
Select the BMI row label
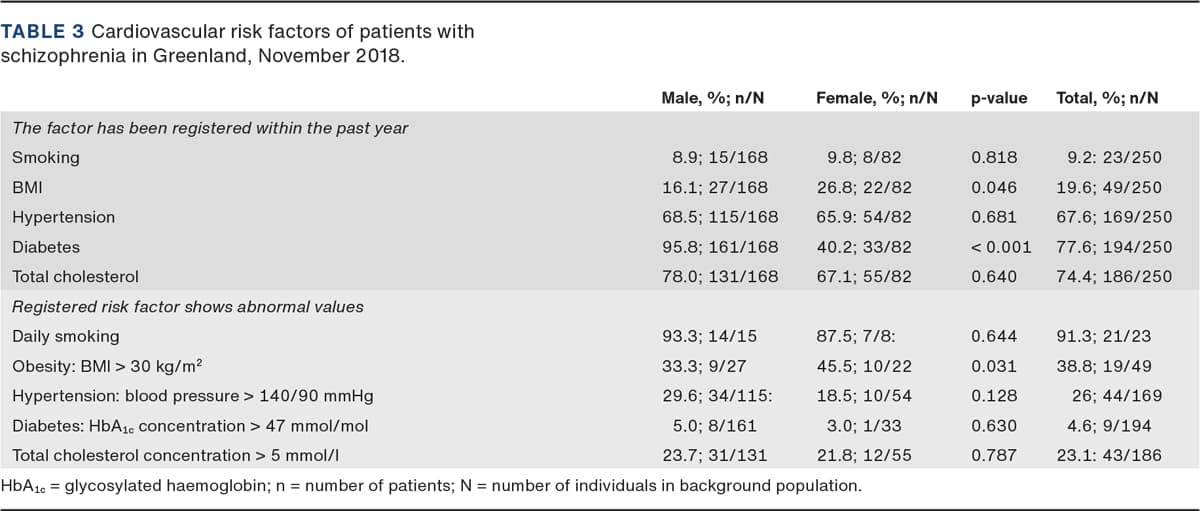(x=27, y=187)
